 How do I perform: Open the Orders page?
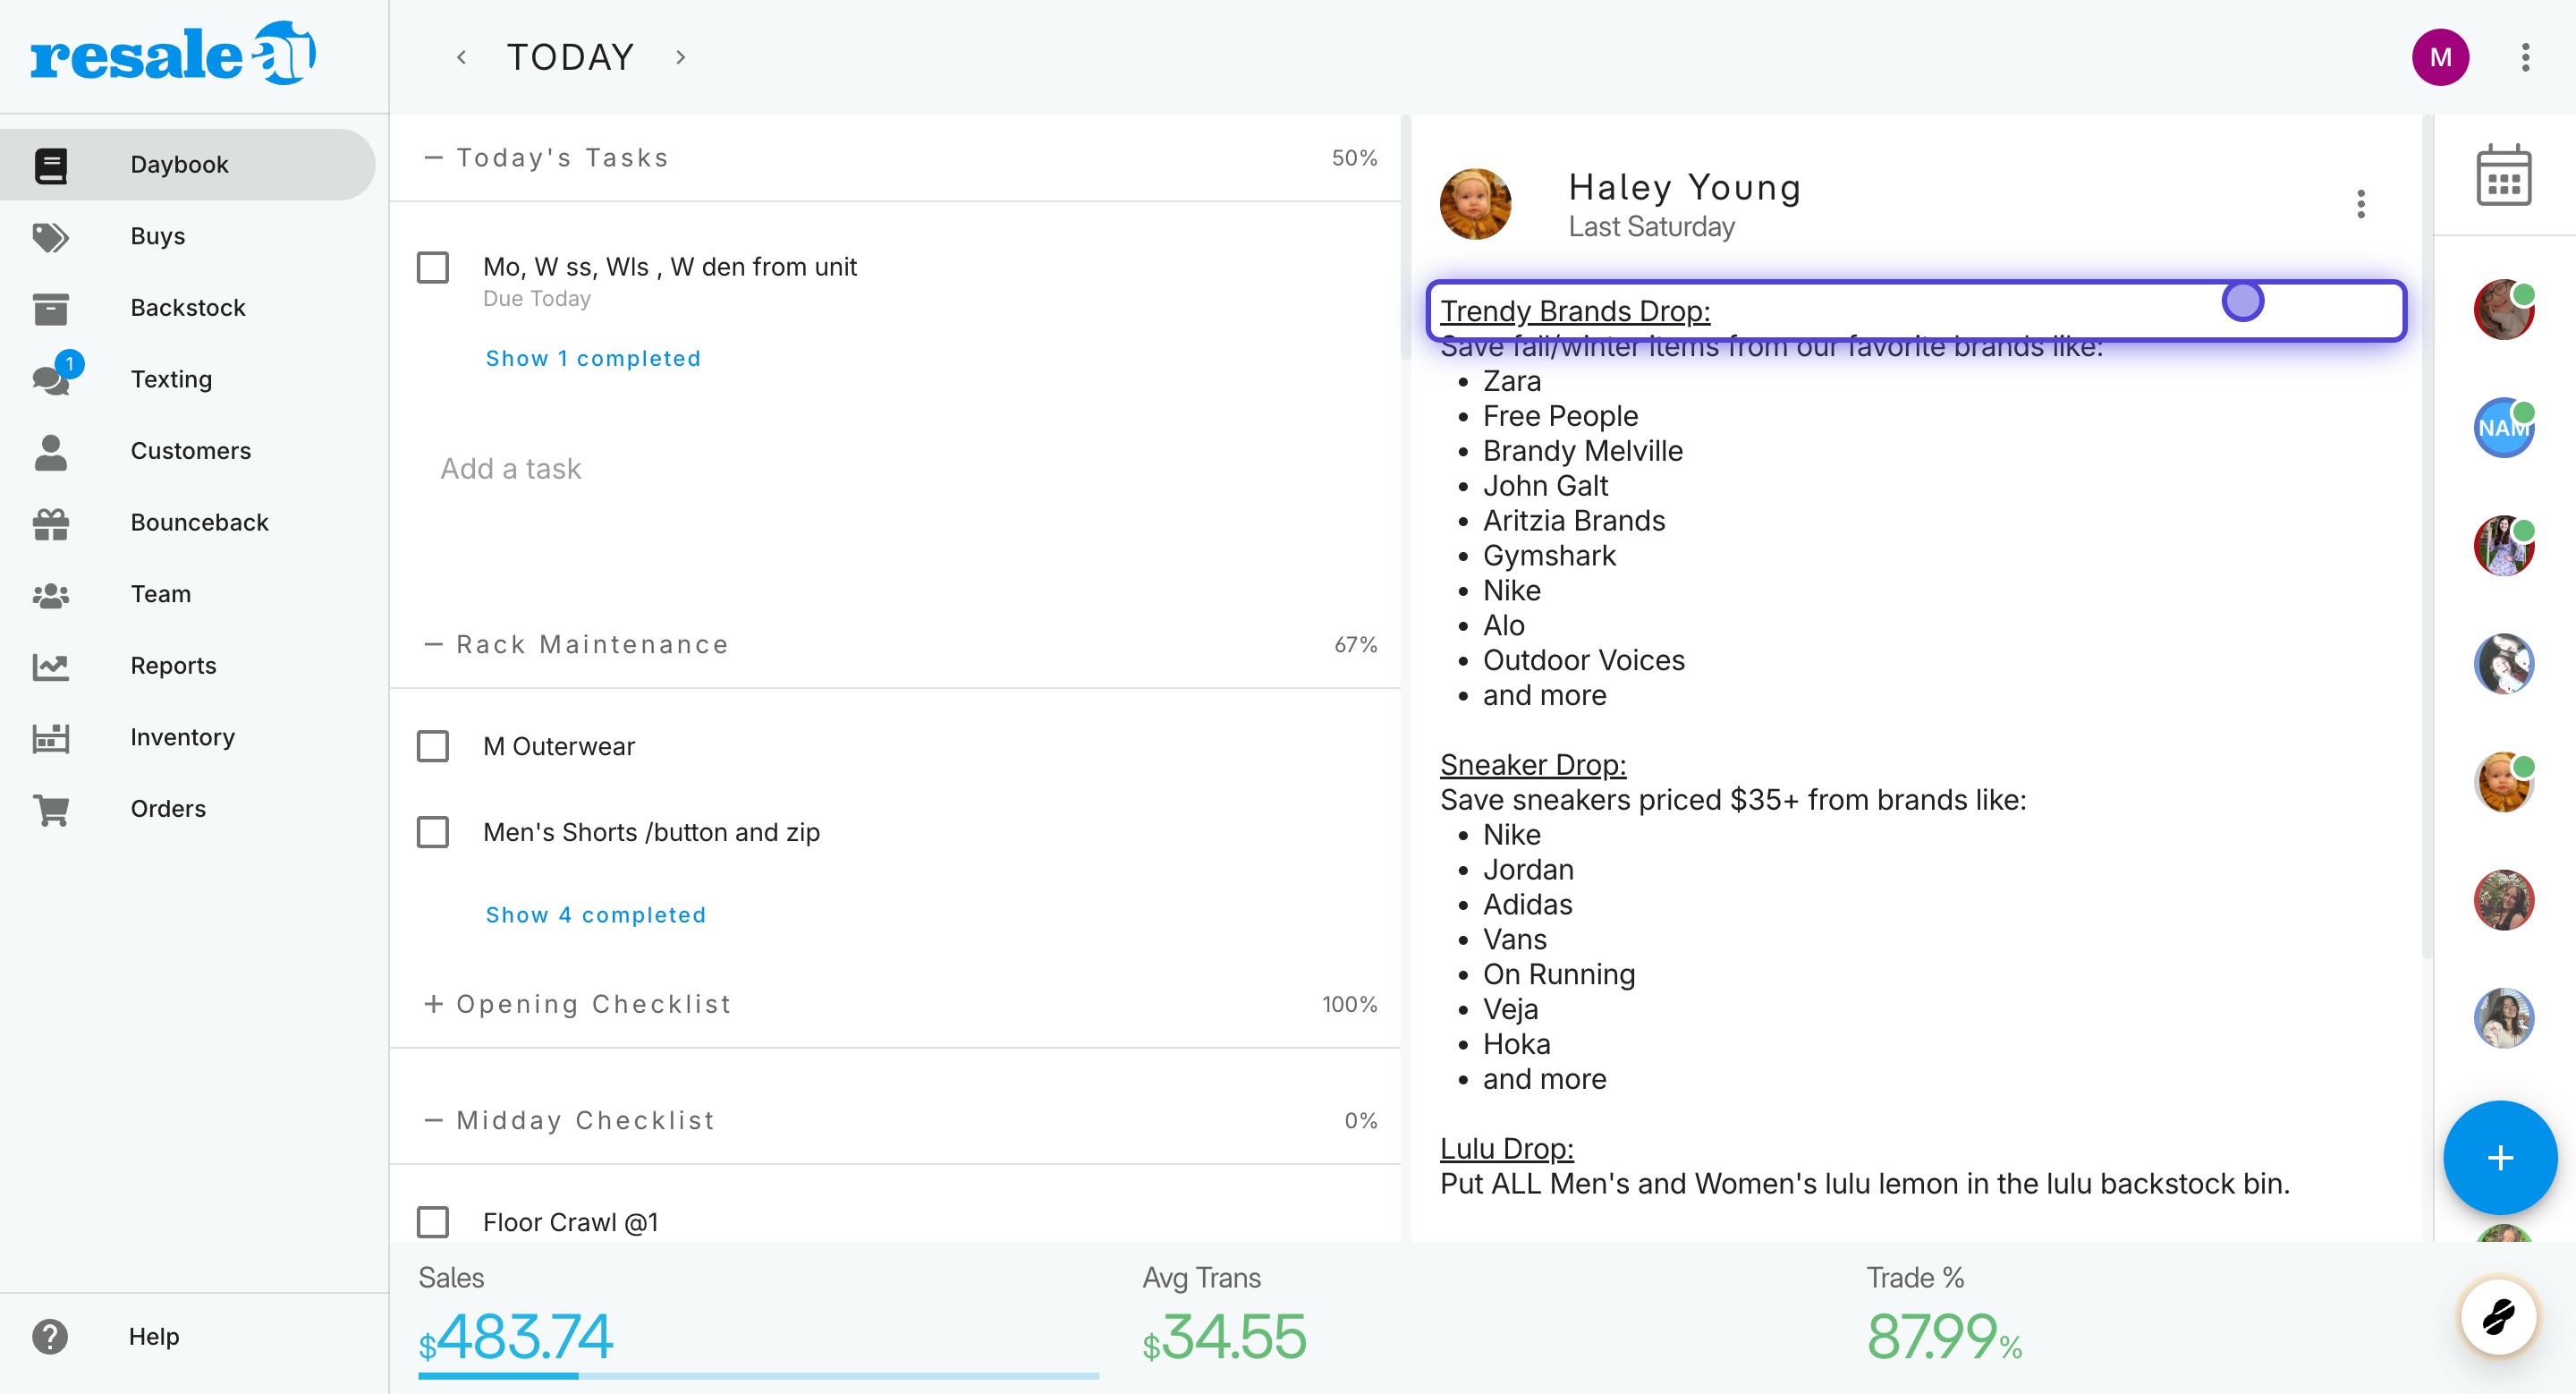click(187, 809)
